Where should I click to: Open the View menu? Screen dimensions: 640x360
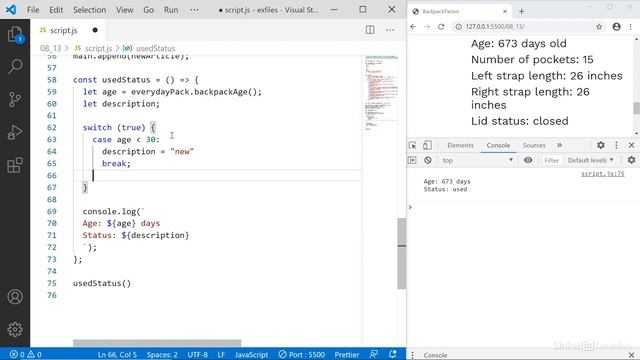pos(124,9)
